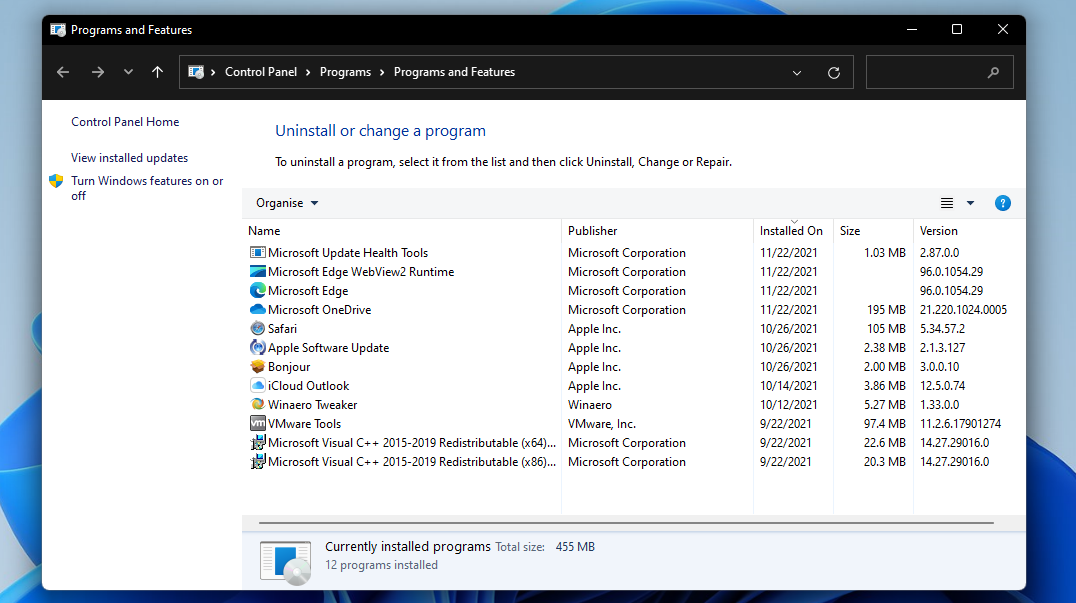1076x603 pixels.
Task: Sort by the Version column header
Action: click(968, 231)
